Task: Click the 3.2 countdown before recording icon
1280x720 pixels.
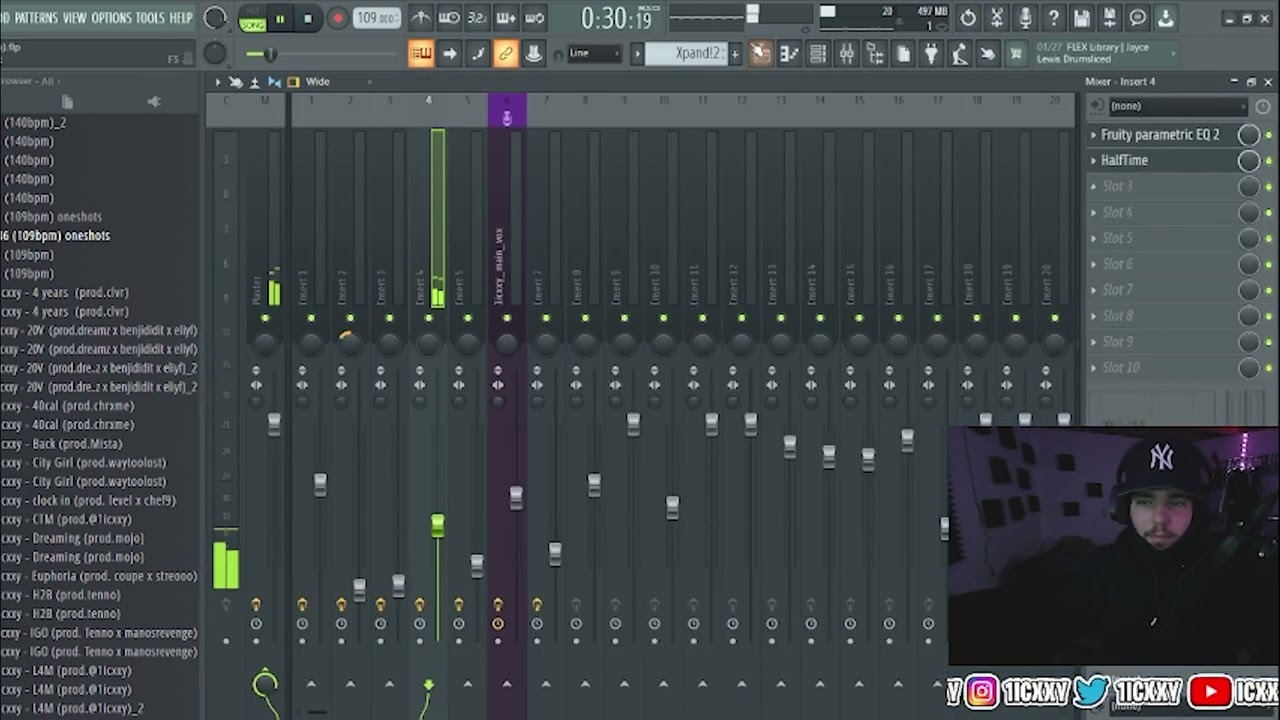Action: [x=477, y=18]
